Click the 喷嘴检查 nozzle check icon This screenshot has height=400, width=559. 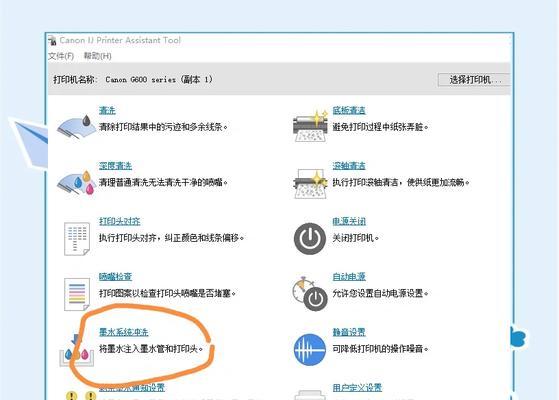[77, 294]
